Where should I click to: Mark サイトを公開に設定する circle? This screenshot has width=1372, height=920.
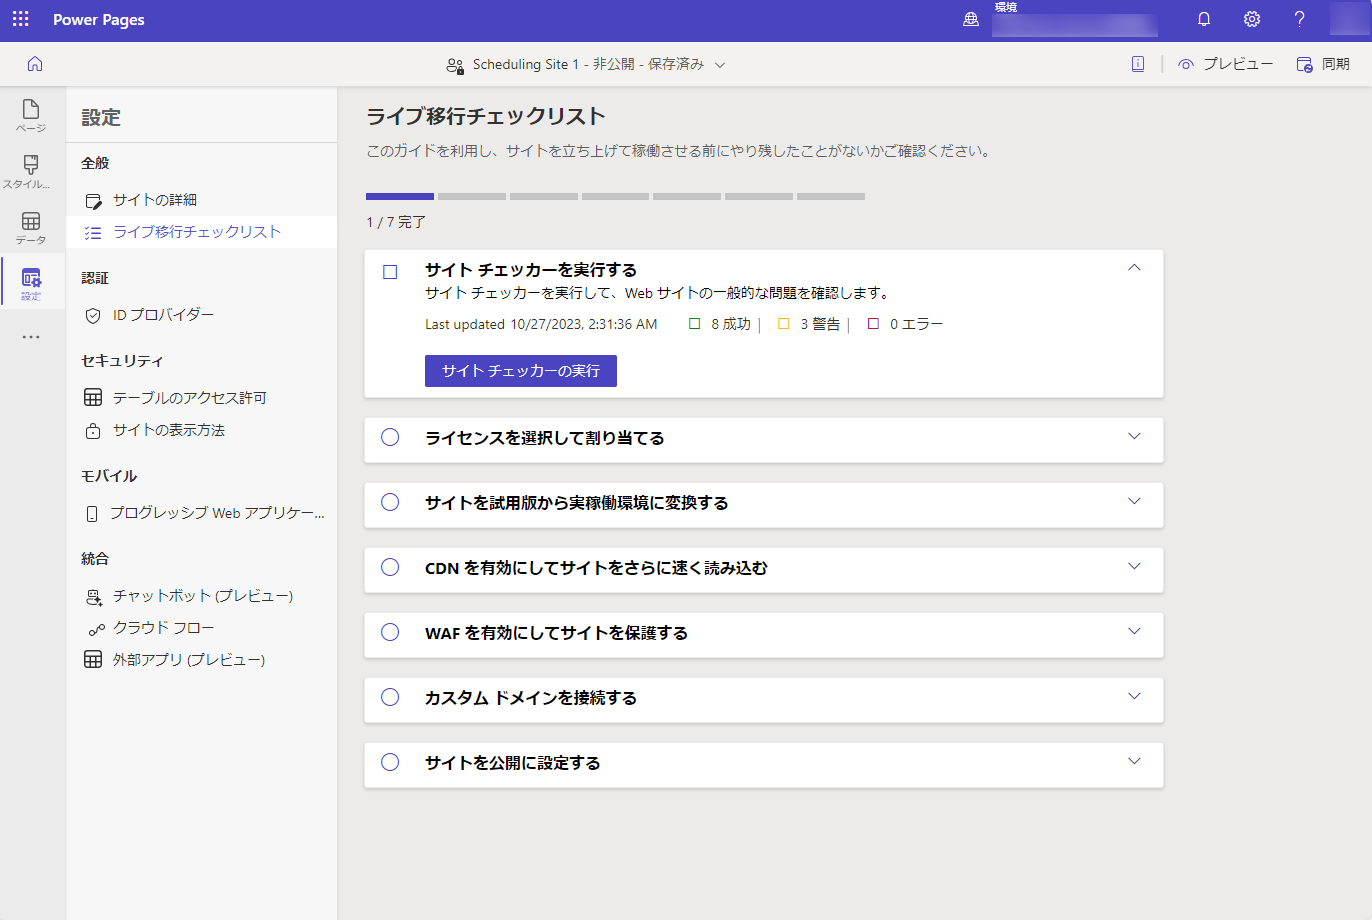390,762
